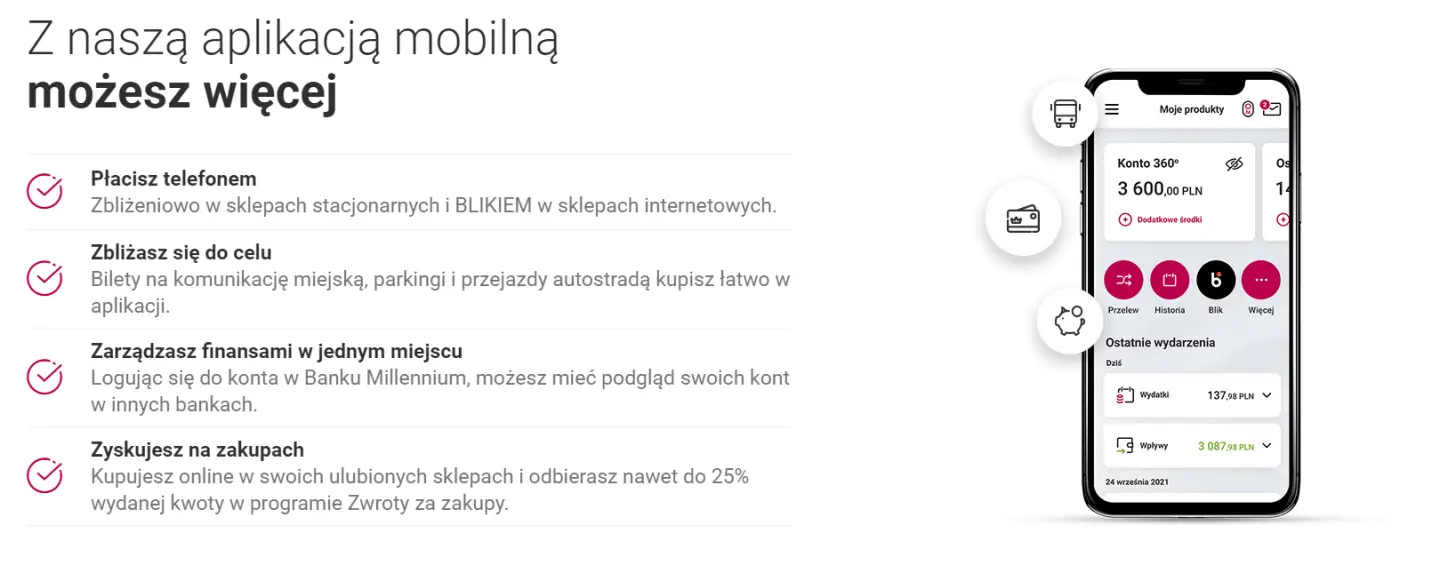Click the checkmark beside Zyskujesz na zakupach
Image resolution: width=1440 pixels, height=565 pixels.
click(x=45, y=475)
